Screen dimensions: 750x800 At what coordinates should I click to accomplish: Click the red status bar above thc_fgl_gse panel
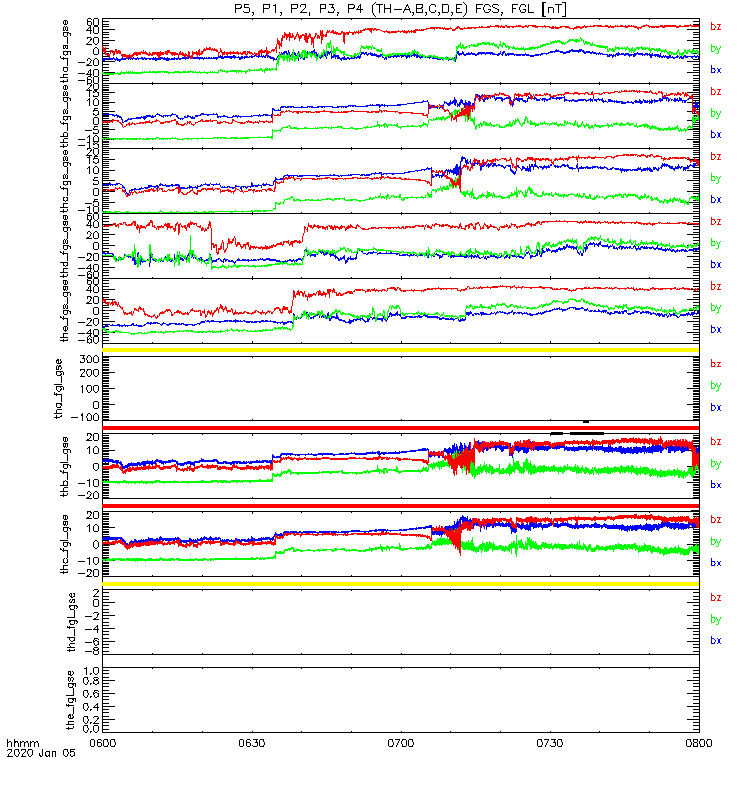tap(401, 506)
